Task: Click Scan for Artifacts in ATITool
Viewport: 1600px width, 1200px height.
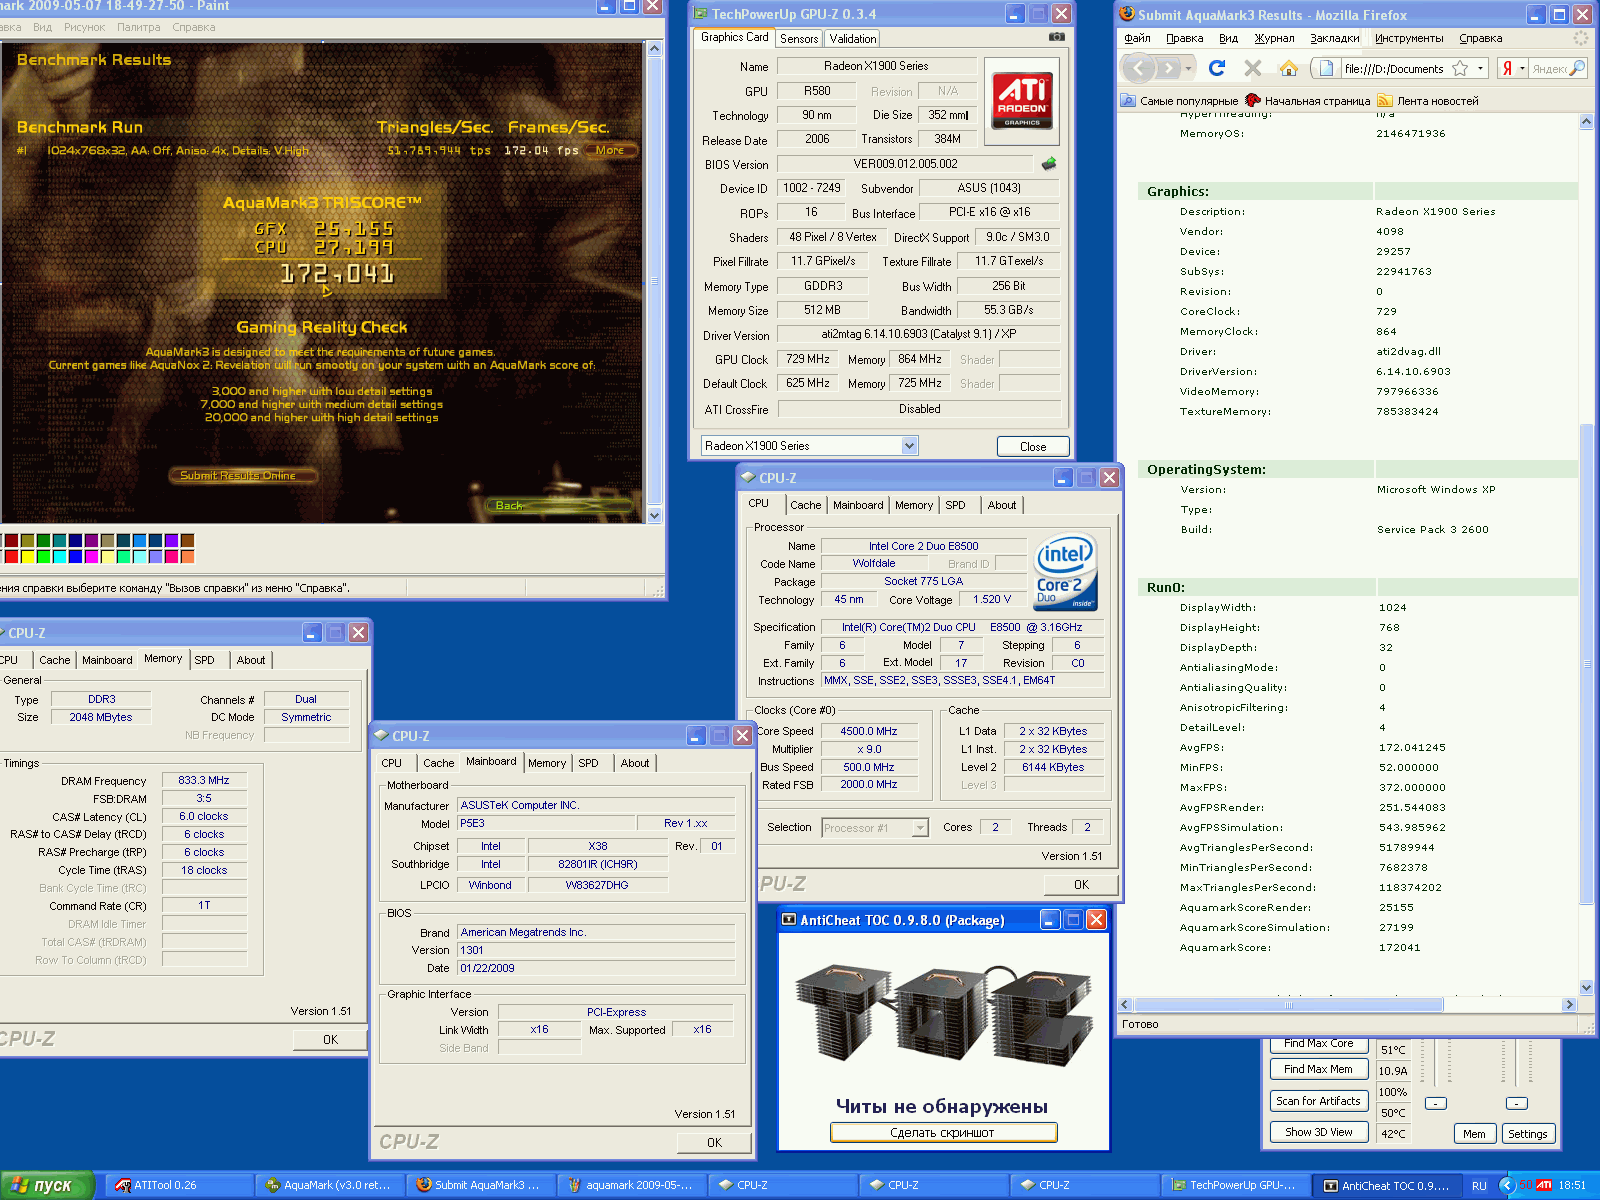Action: point(1318,1100)
